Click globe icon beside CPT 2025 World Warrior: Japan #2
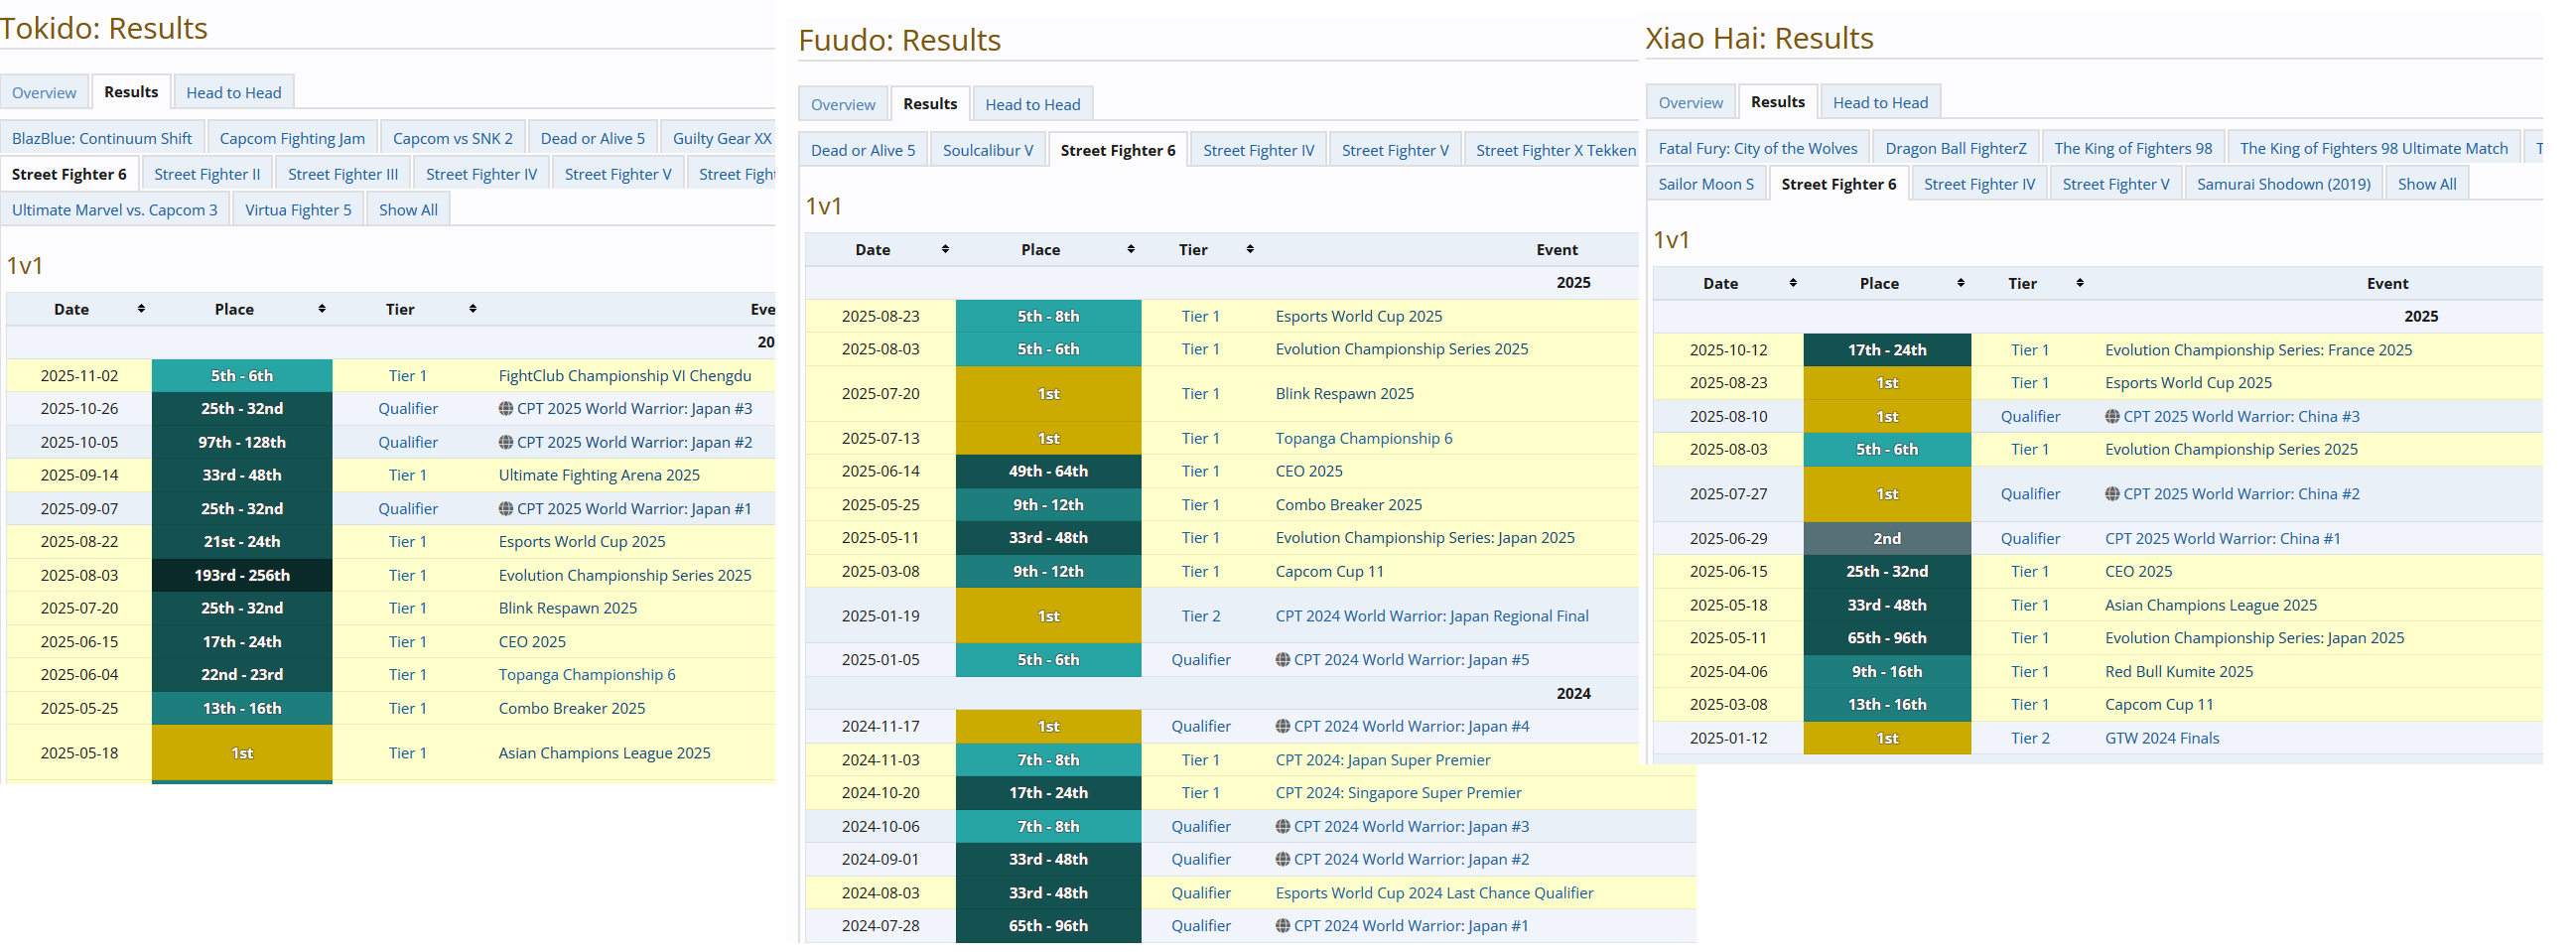2576x952 pixels. (505, 443)
